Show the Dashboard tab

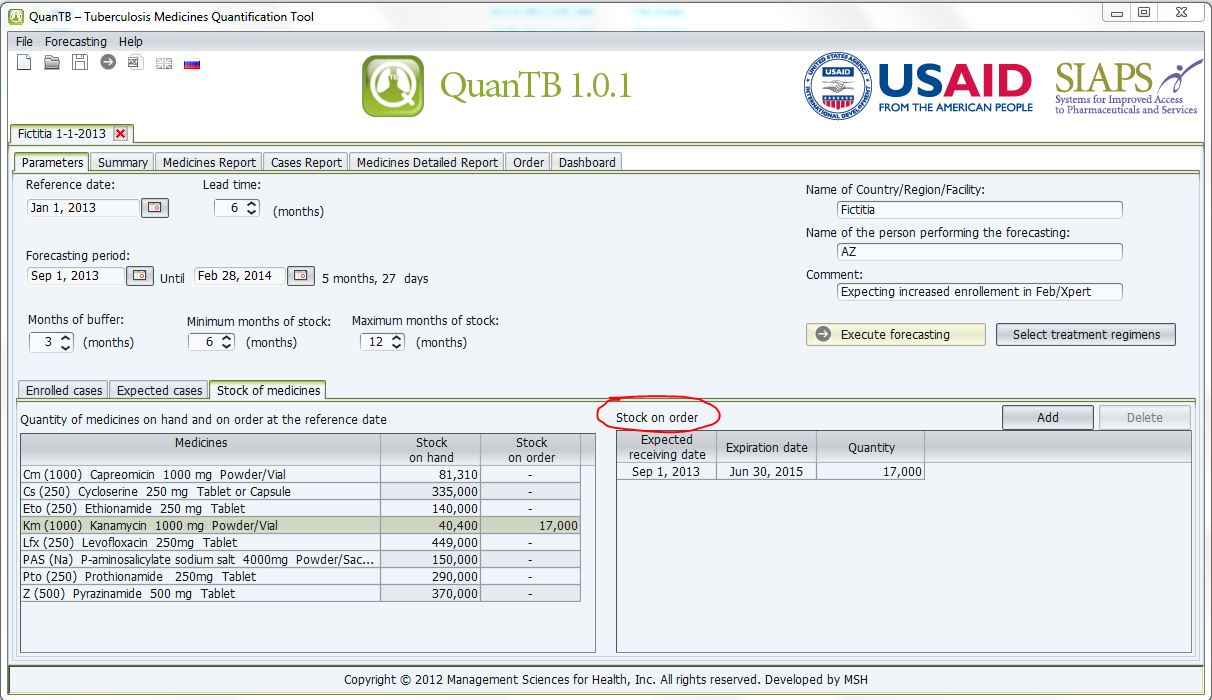[587, 162]
